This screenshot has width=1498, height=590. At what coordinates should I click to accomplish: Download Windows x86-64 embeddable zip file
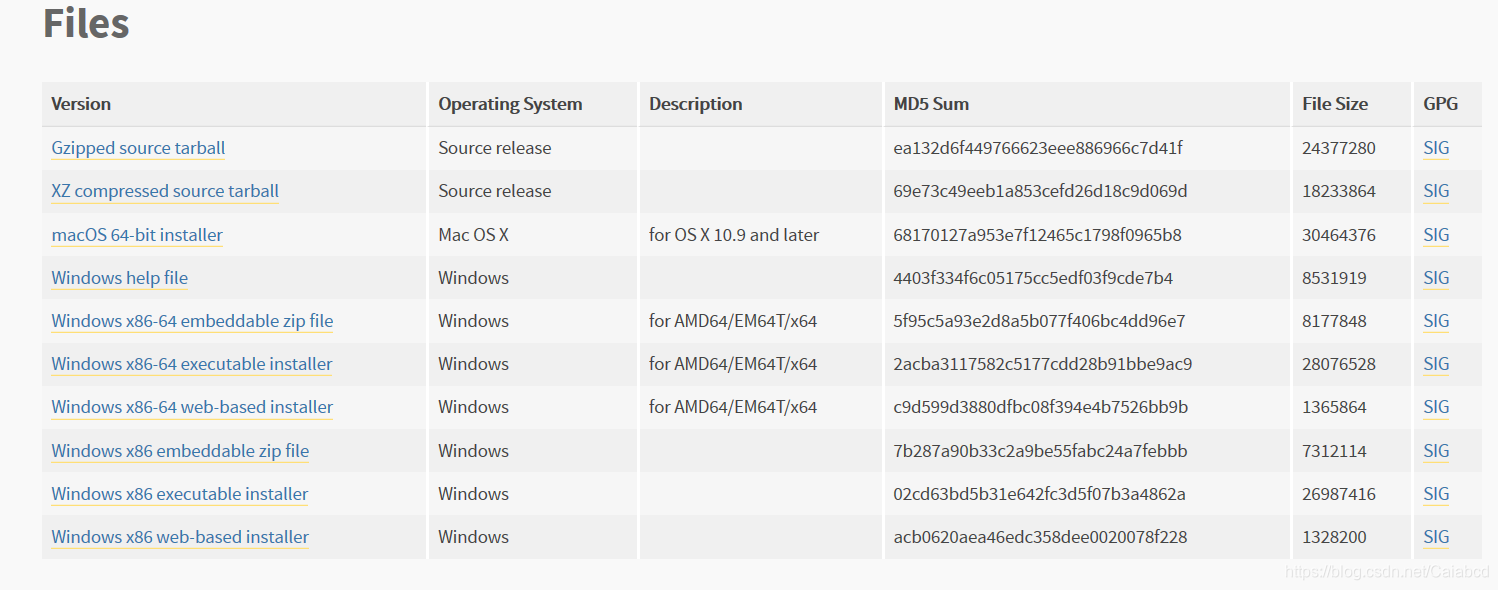coord(192,321)
